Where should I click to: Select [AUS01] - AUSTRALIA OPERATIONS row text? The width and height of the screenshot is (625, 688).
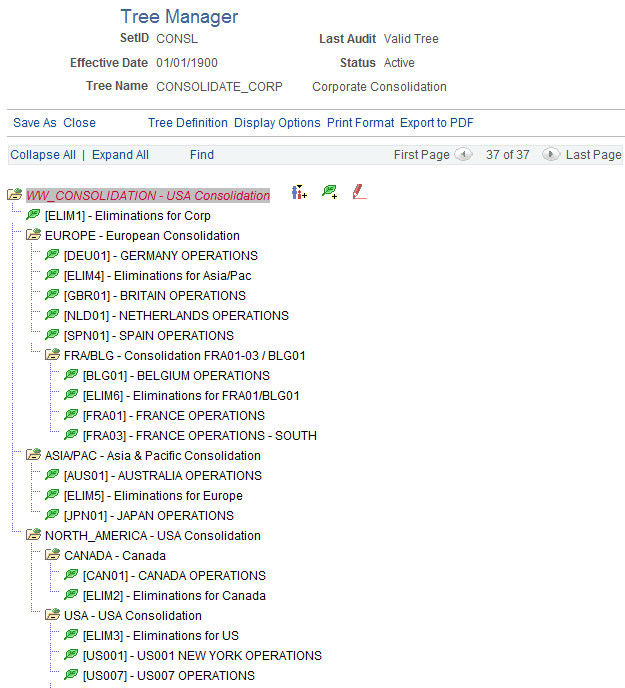click(163, 476)
